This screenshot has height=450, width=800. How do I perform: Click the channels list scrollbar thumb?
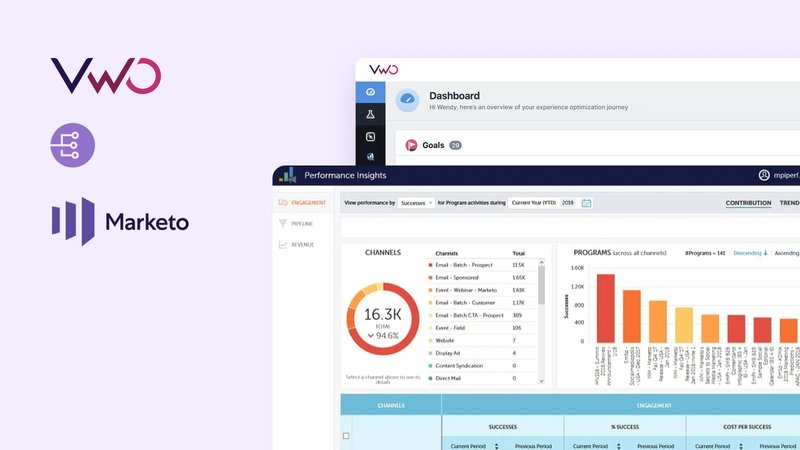tap(541, 285)
